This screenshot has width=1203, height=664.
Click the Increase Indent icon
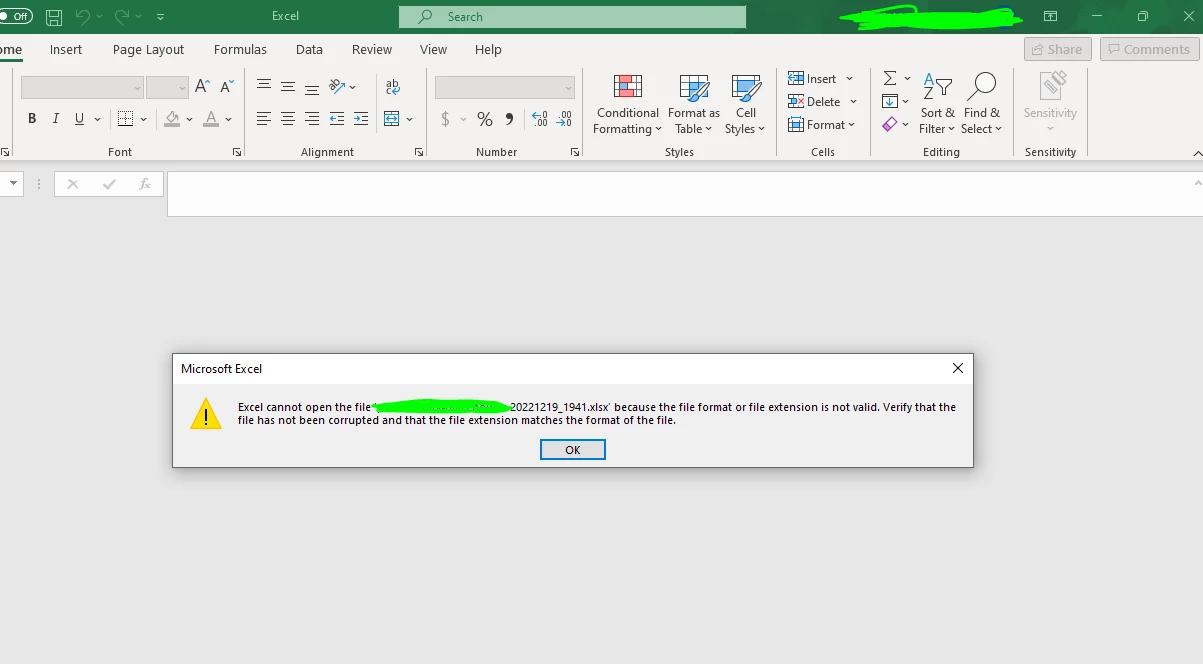(x=361, y=119)
